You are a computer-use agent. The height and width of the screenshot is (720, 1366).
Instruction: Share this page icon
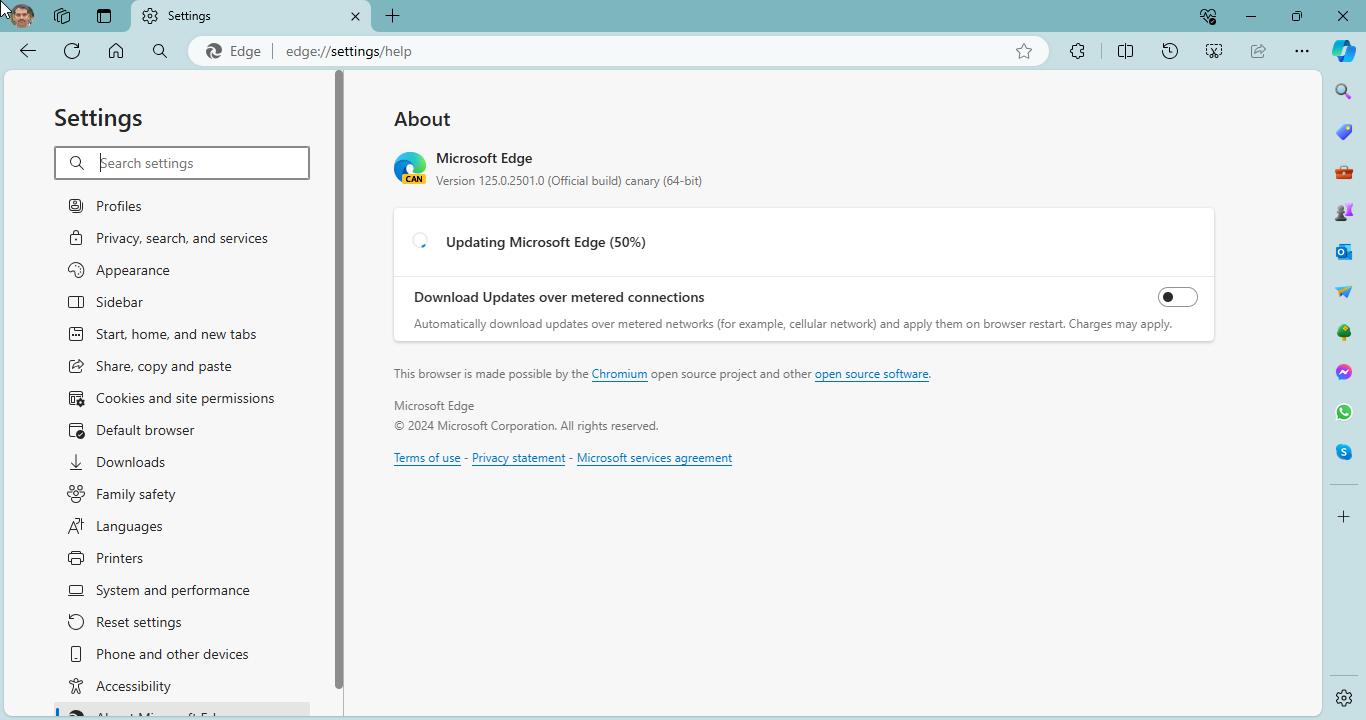click(1258, 51)
